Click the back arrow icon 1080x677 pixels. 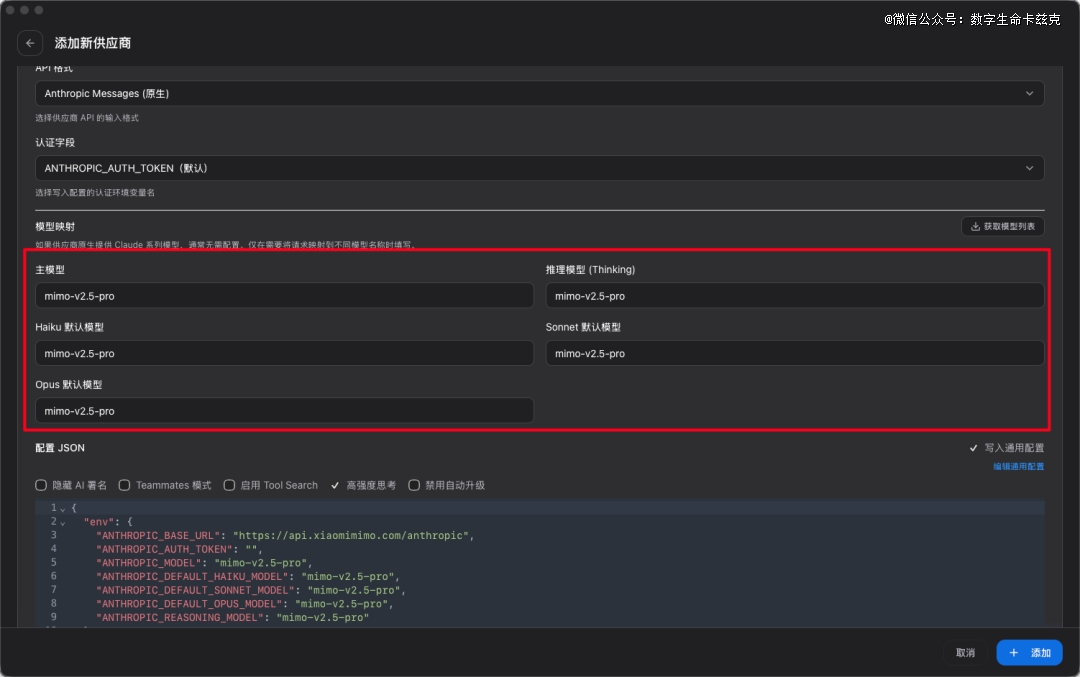point(30,43)
